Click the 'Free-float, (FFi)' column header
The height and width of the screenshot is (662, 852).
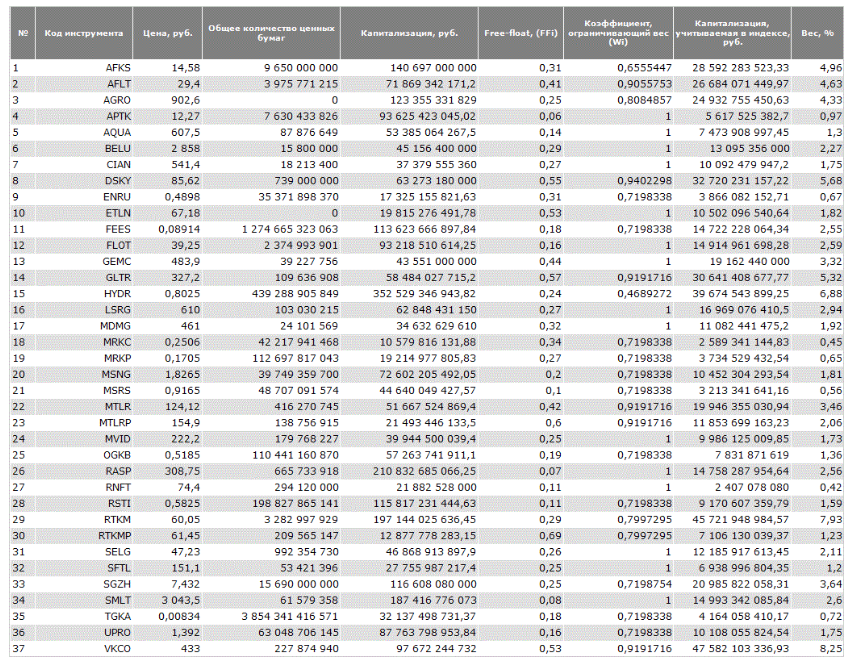click(x=522, y=33)
